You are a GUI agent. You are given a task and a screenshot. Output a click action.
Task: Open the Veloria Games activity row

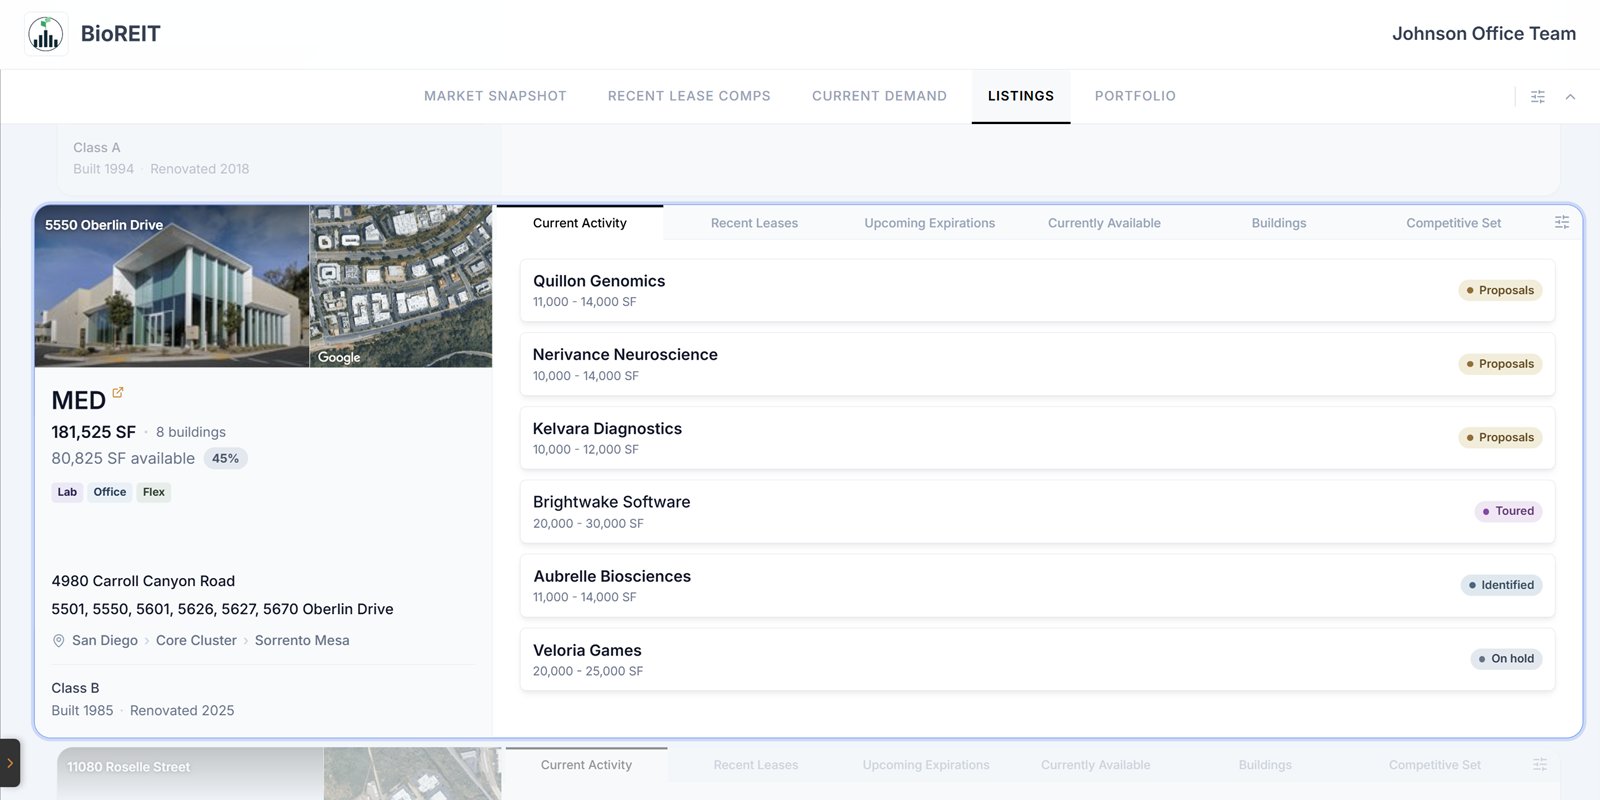pos(1037,660)
